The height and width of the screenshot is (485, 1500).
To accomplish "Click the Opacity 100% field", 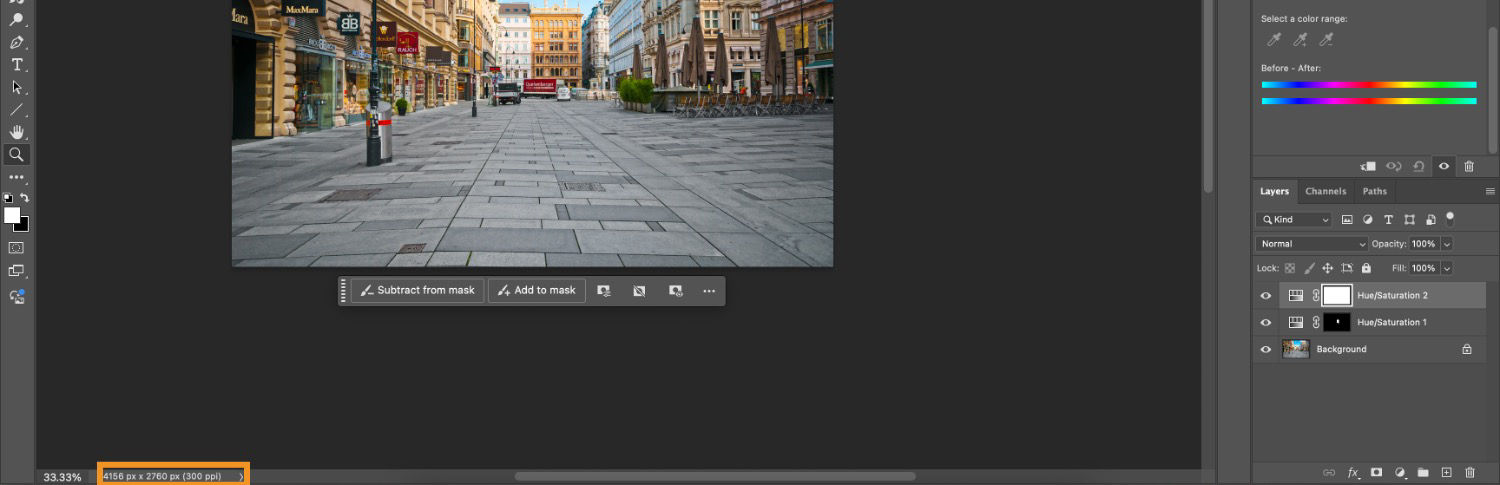I will pos(1423,244).
